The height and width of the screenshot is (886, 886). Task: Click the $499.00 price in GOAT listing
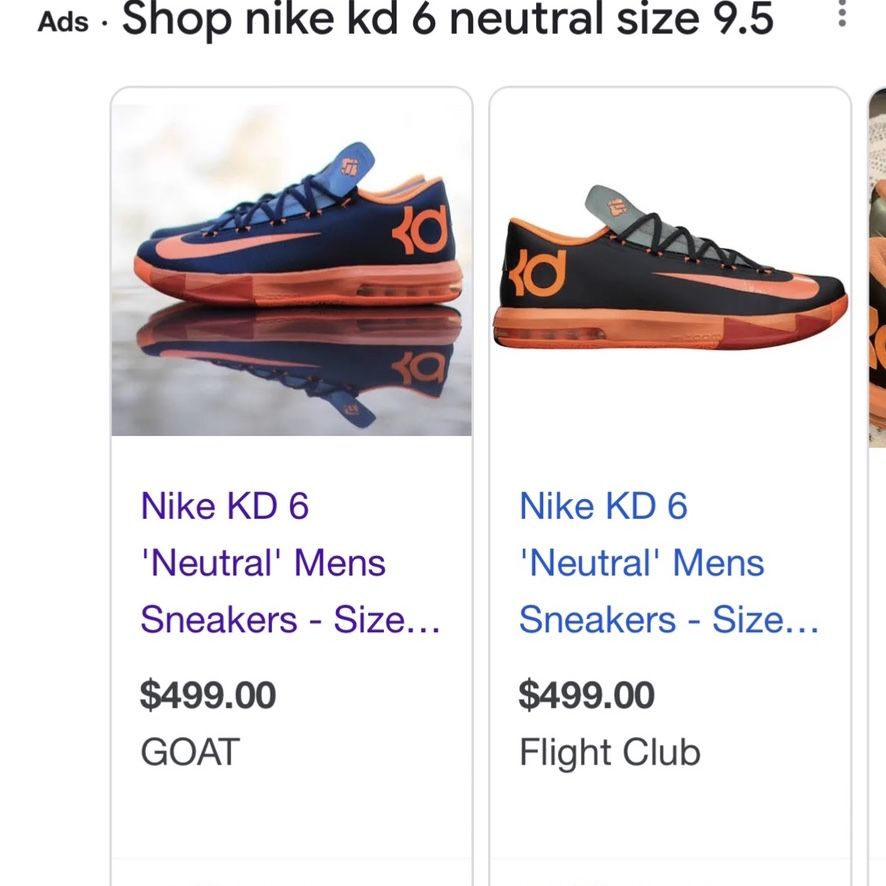[208, 695]
